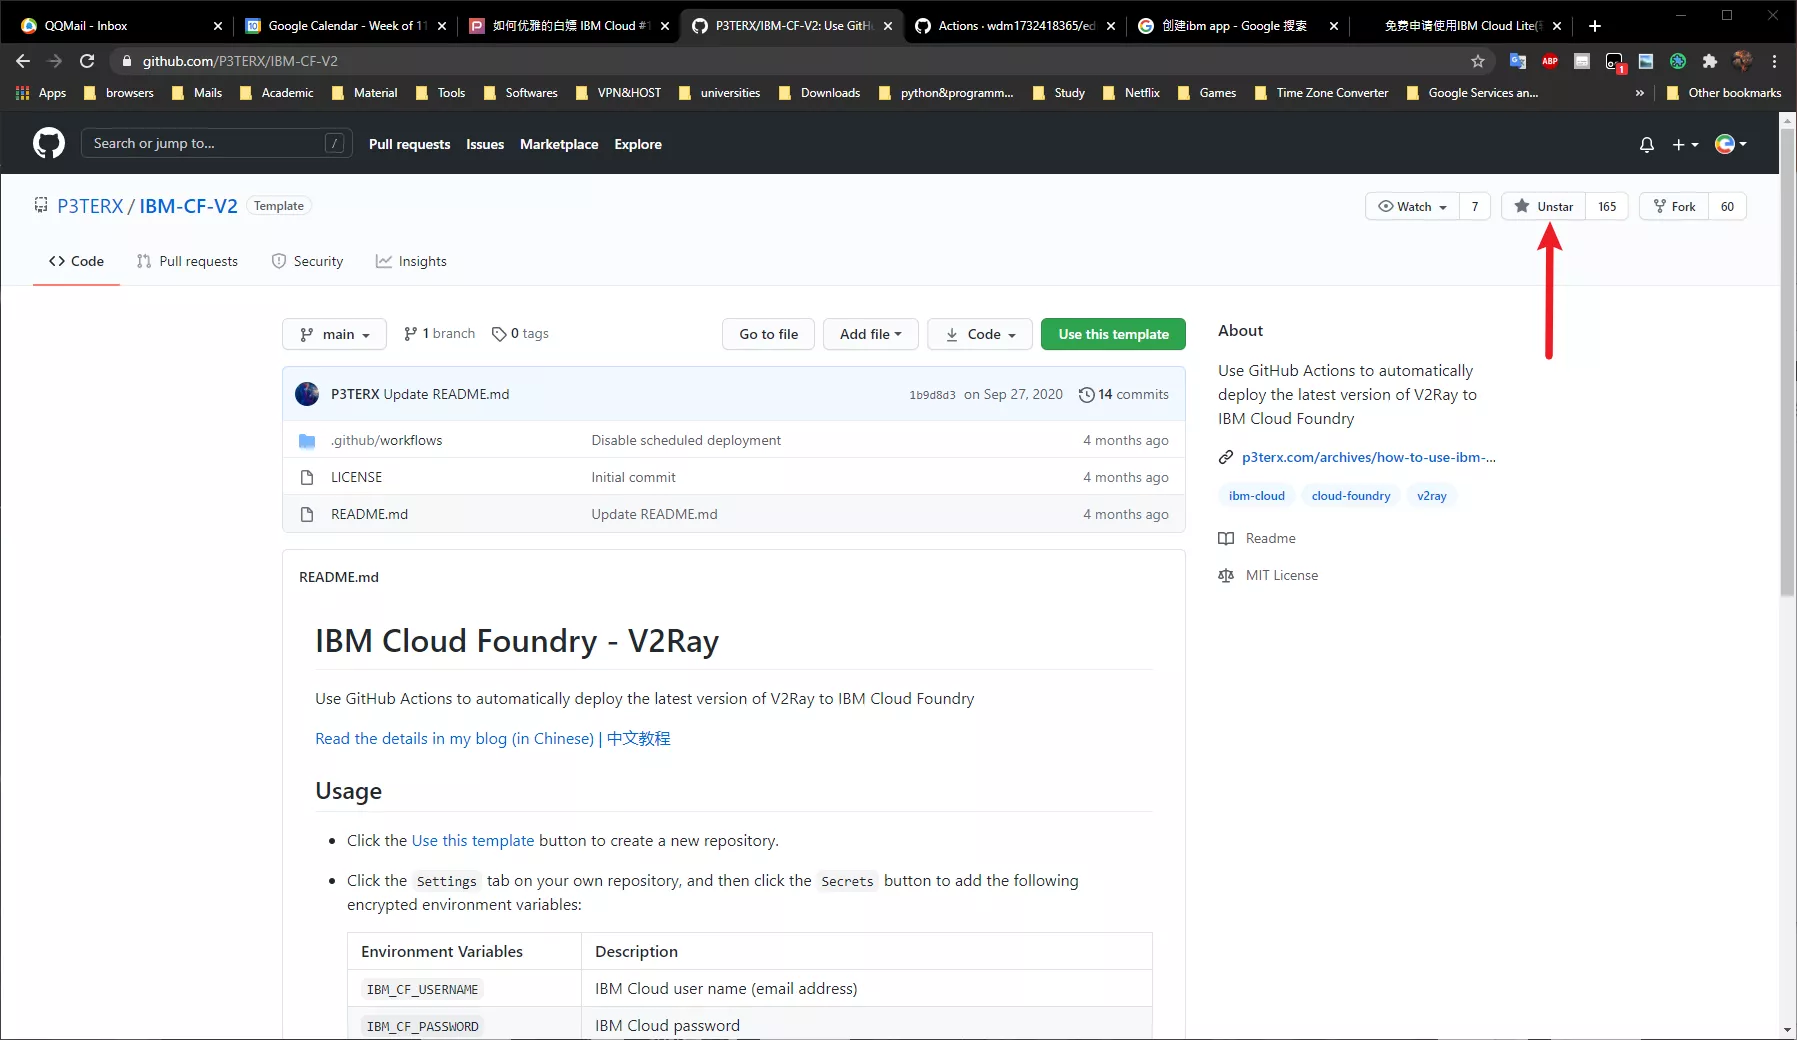1797x1040 pixels.
Task: Toggle Unstar on the repository
Action: coord(1544,207)
